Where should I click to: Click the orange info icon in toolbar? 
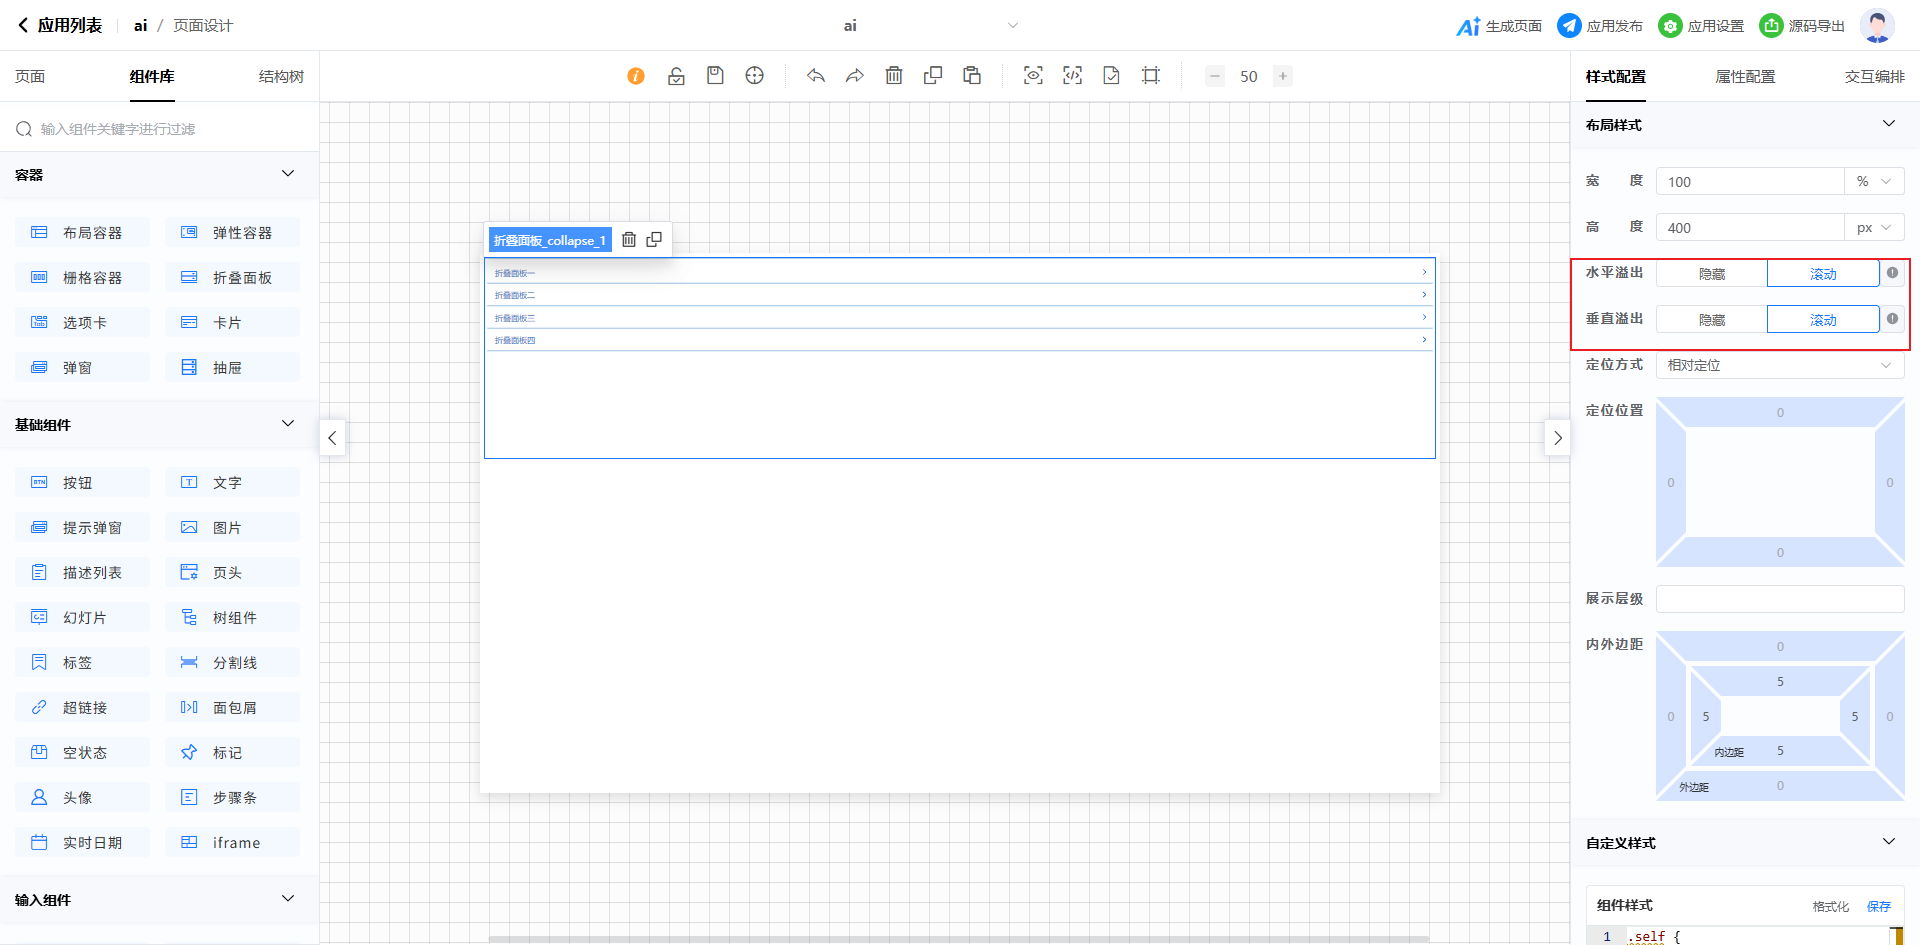636,76
